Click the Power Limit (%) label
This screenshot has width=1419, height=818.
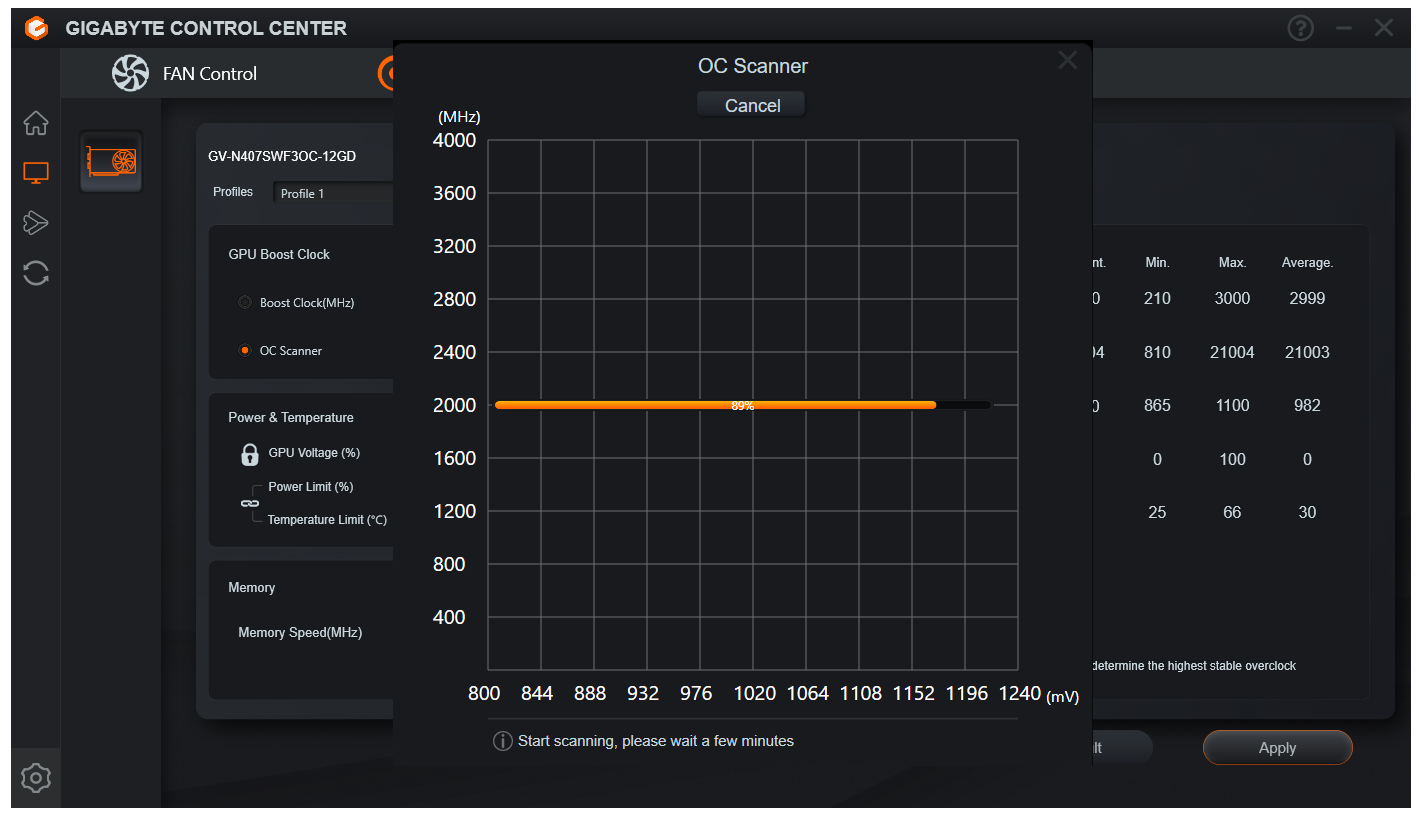coord(311,487)
